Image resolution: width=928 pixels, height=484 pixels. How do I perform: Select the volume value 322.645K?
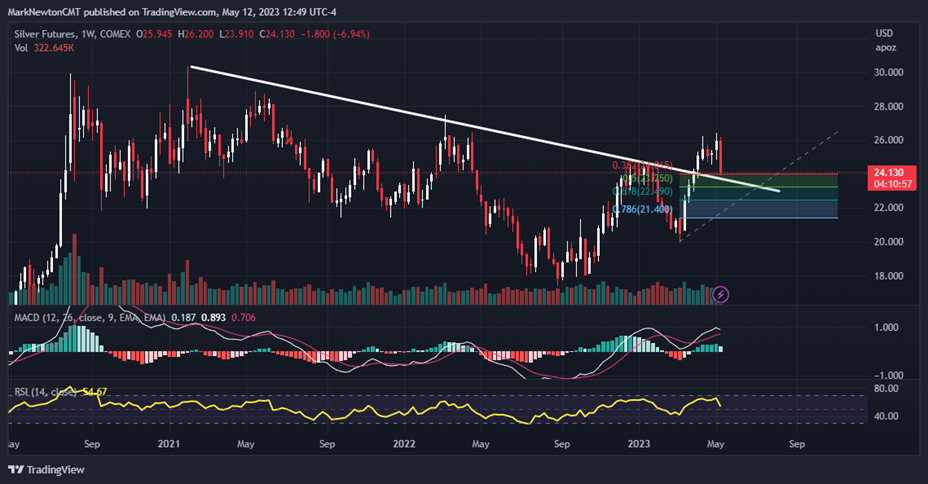[x=53, y=48]
